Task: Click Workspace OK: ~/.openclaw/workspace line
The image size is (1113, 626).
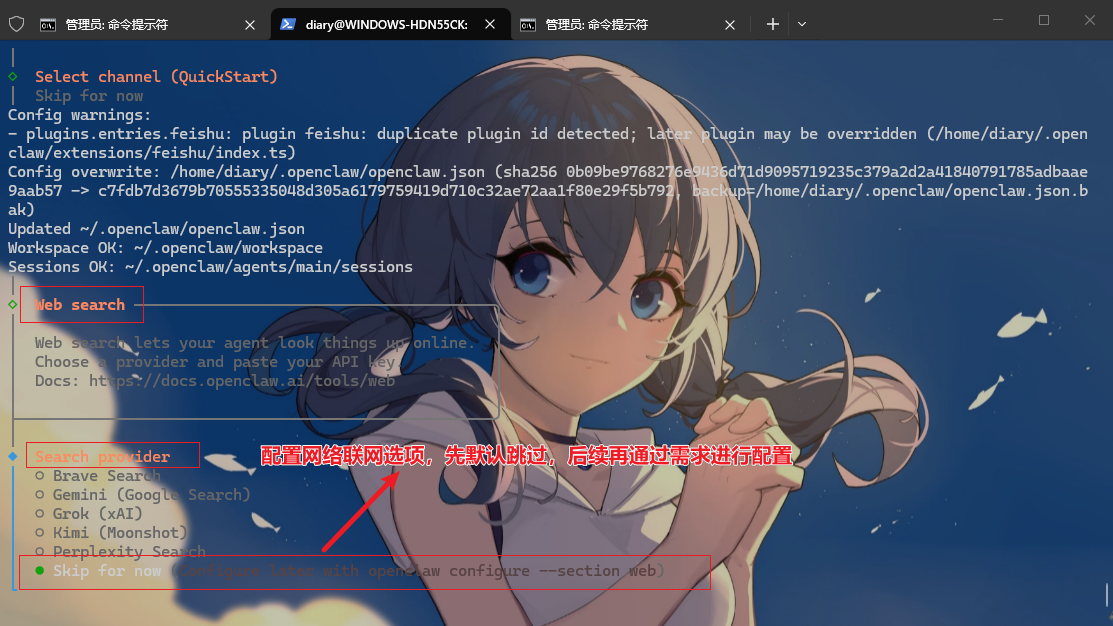Action: click(x=165, y=248)
